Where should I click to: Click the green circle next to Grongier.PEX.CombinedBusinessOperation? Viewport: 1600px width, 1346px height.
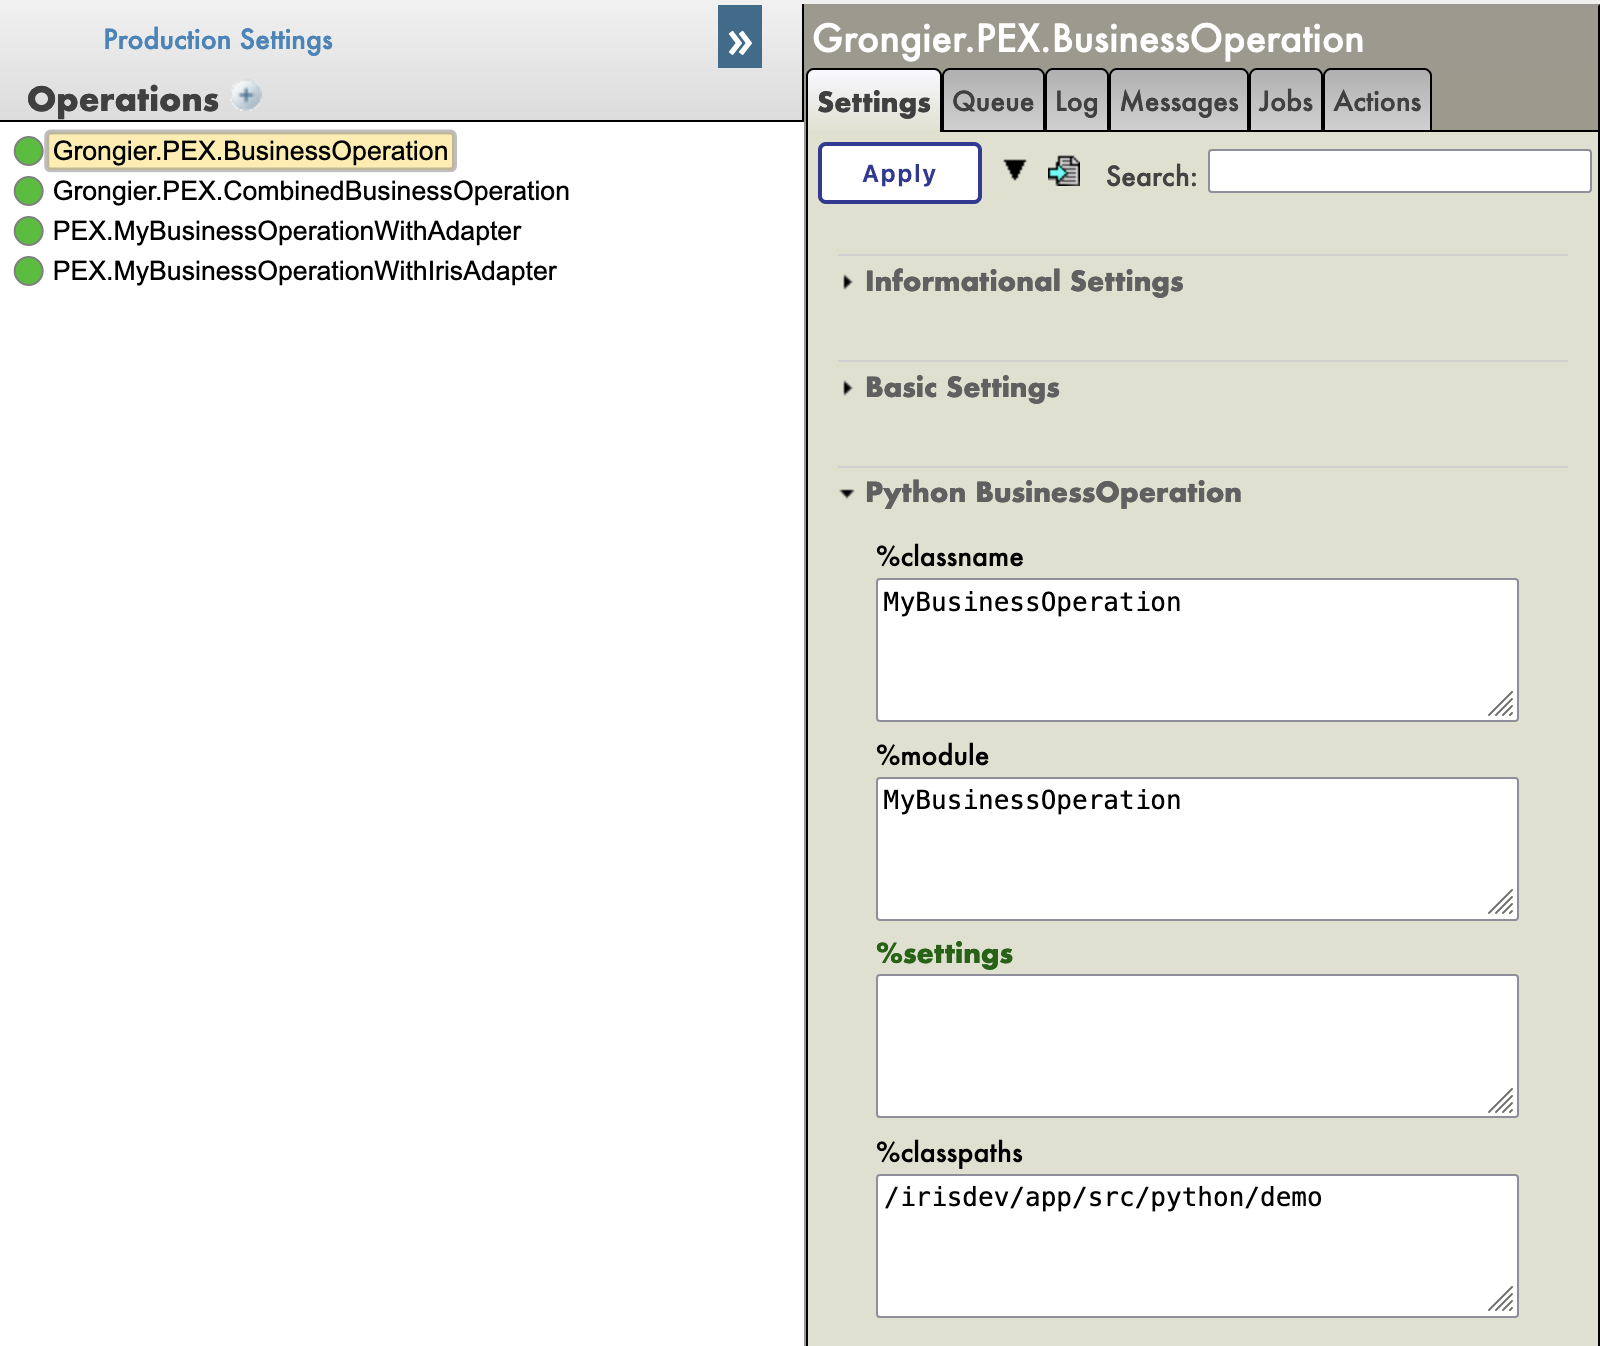point(28,190)
